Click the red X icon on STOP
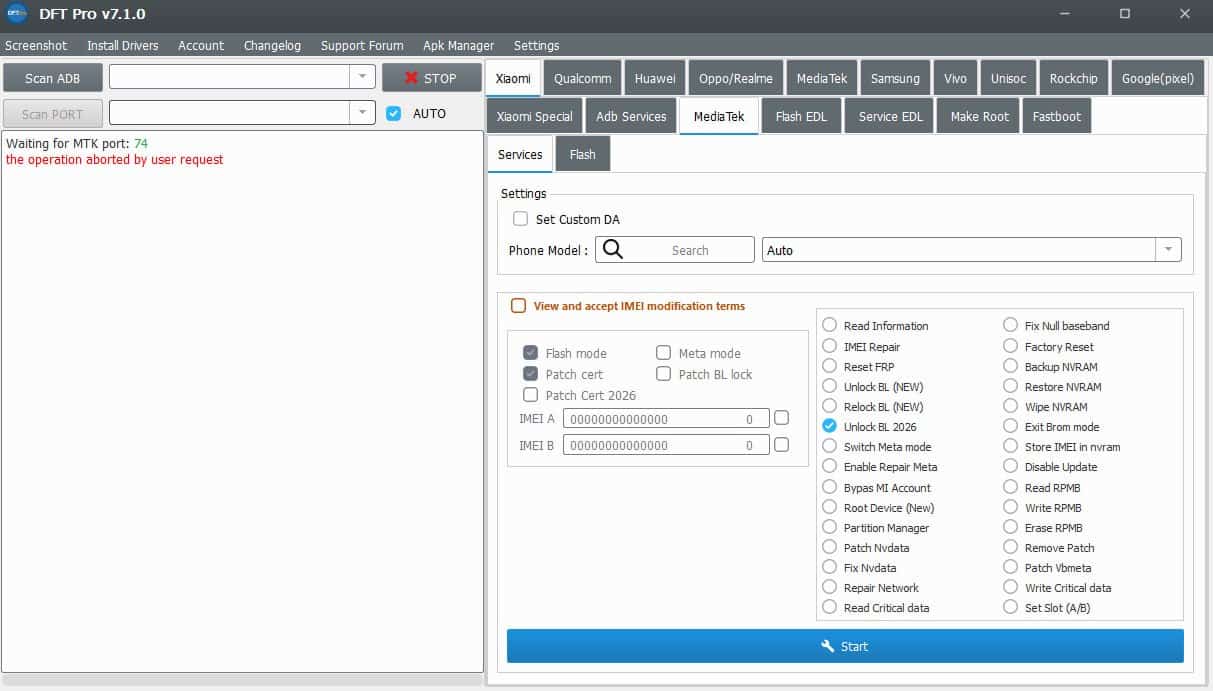Screen dimensions: 1213x691 pyautogui.click(x=411, y=78)
